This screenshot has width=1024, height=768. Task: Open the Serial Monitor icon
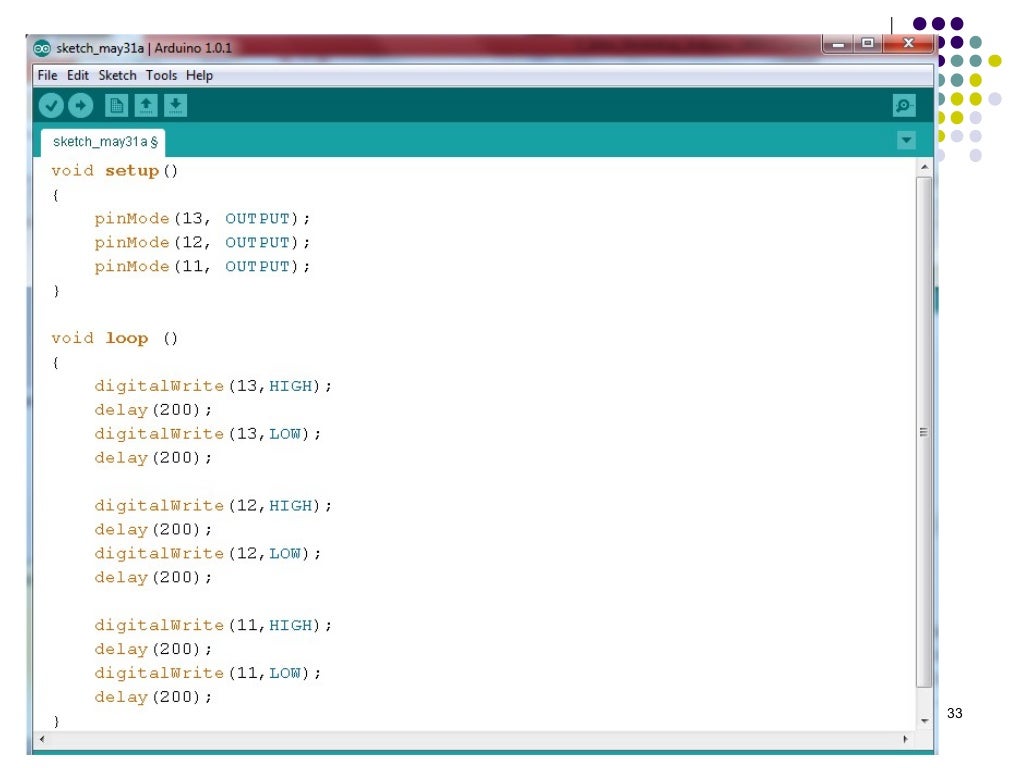tap(904, 105)
